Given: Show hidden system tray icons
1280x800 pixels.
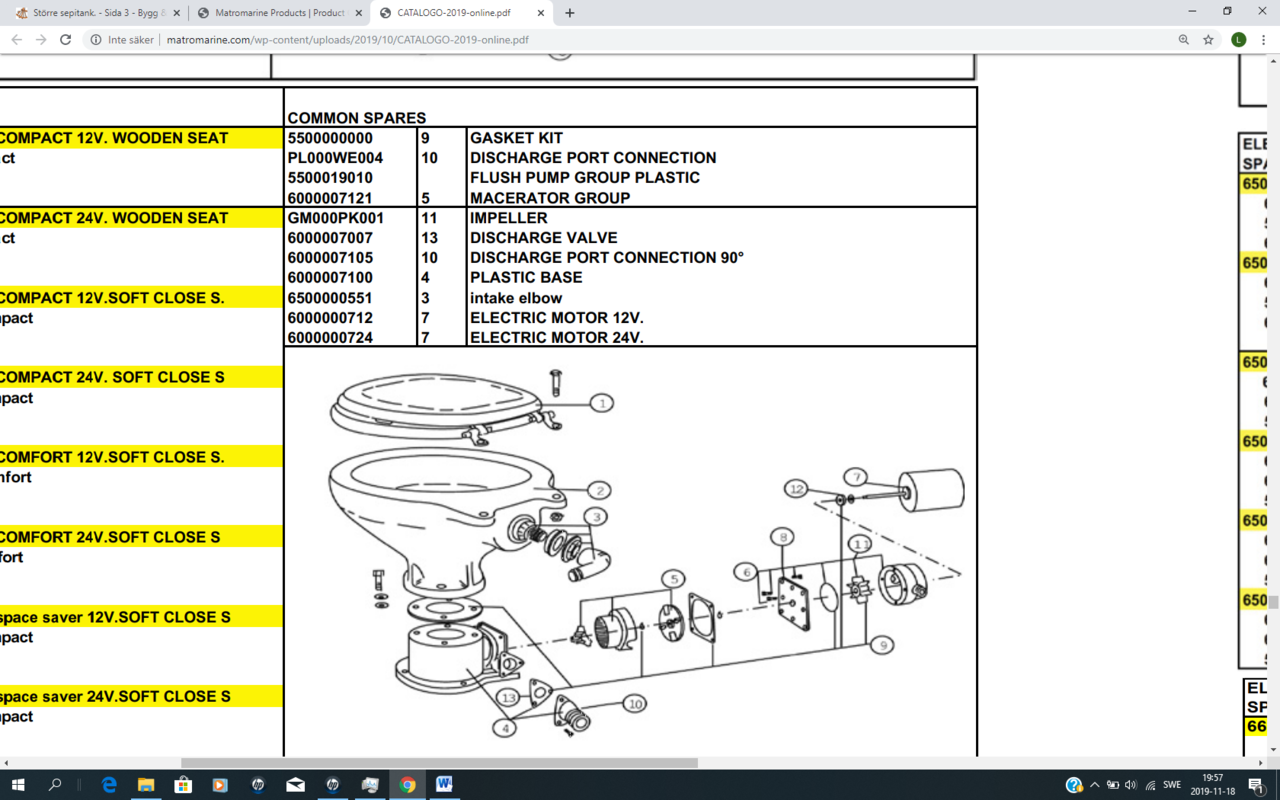Looking at the screenshot, I should click(1094, 785).
